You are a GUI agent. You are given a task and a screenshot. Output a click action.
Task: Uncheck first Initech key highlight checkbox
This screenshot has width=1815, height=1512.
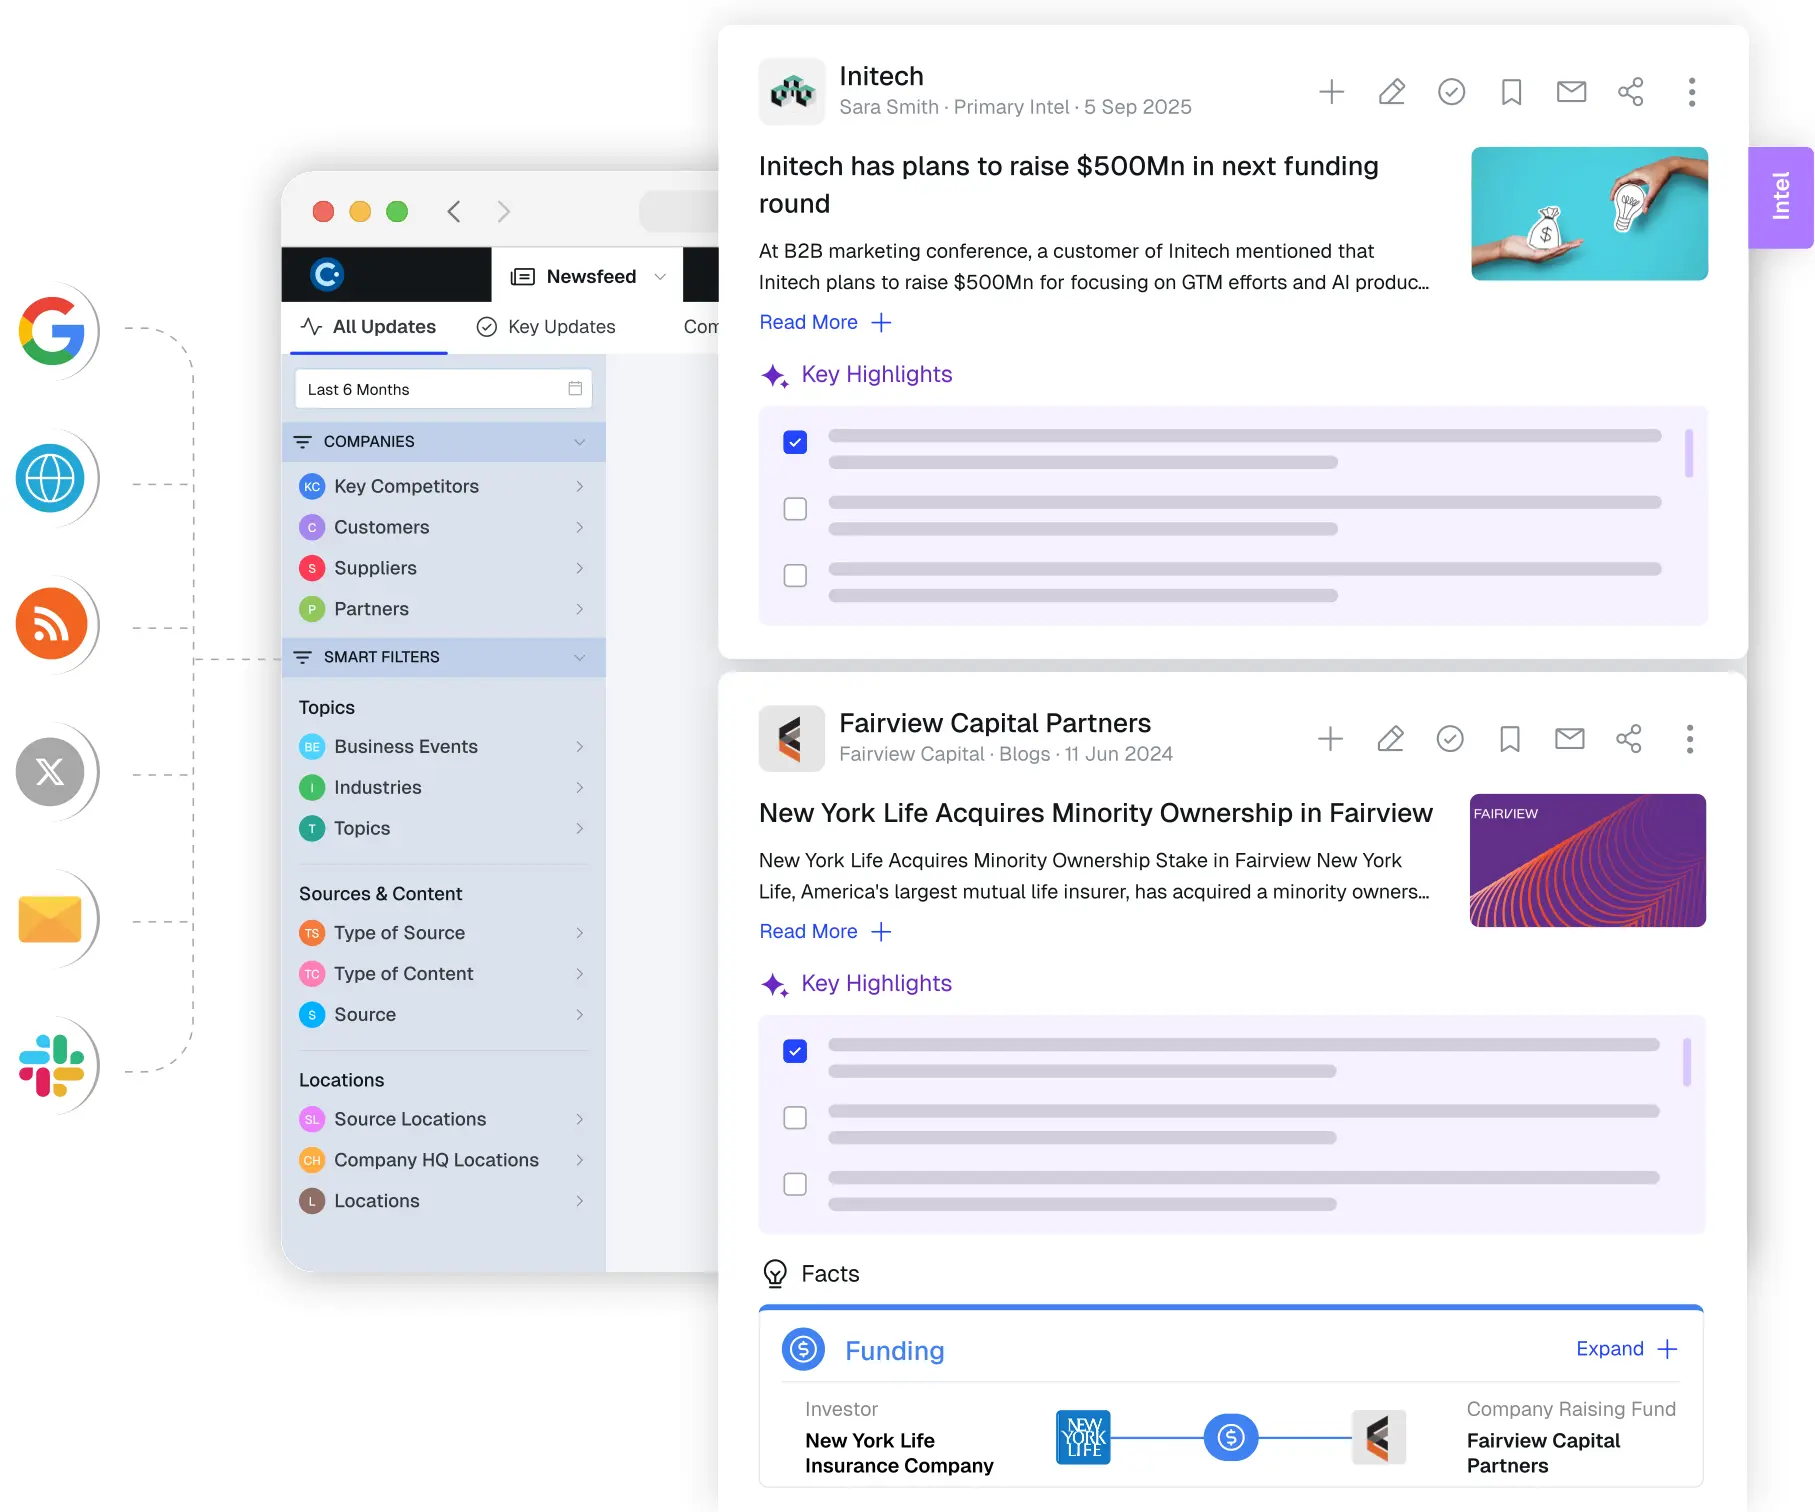(x=795, y=442)
